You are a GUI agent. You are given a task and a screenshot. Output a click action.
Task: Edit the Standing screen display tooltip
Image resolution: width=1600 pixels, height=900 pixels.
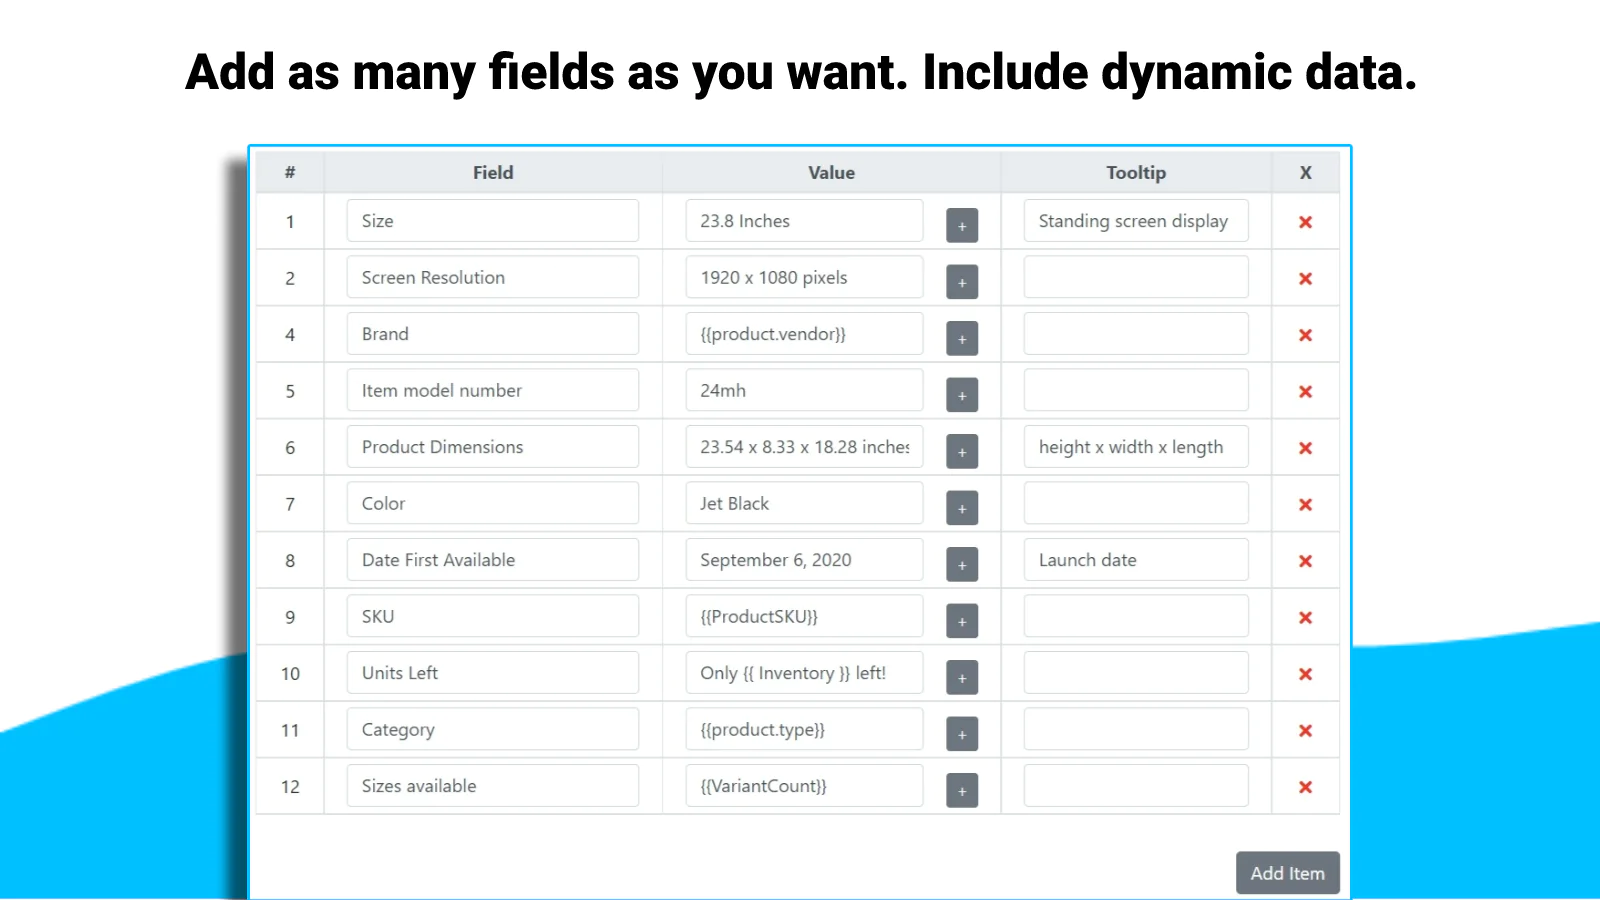[x=1135, y=221]
